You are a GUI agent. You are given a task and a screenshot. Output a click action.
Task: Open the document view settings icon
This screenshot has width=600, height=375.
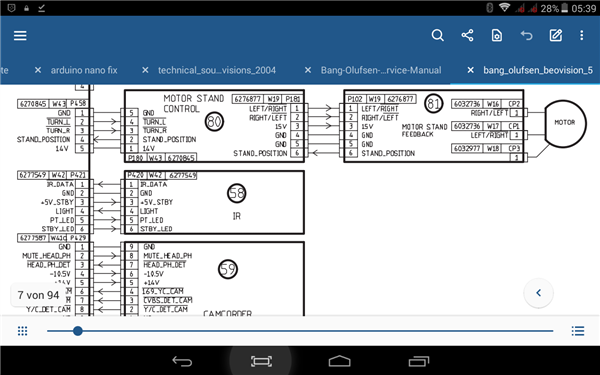click(x=497, y=36)
